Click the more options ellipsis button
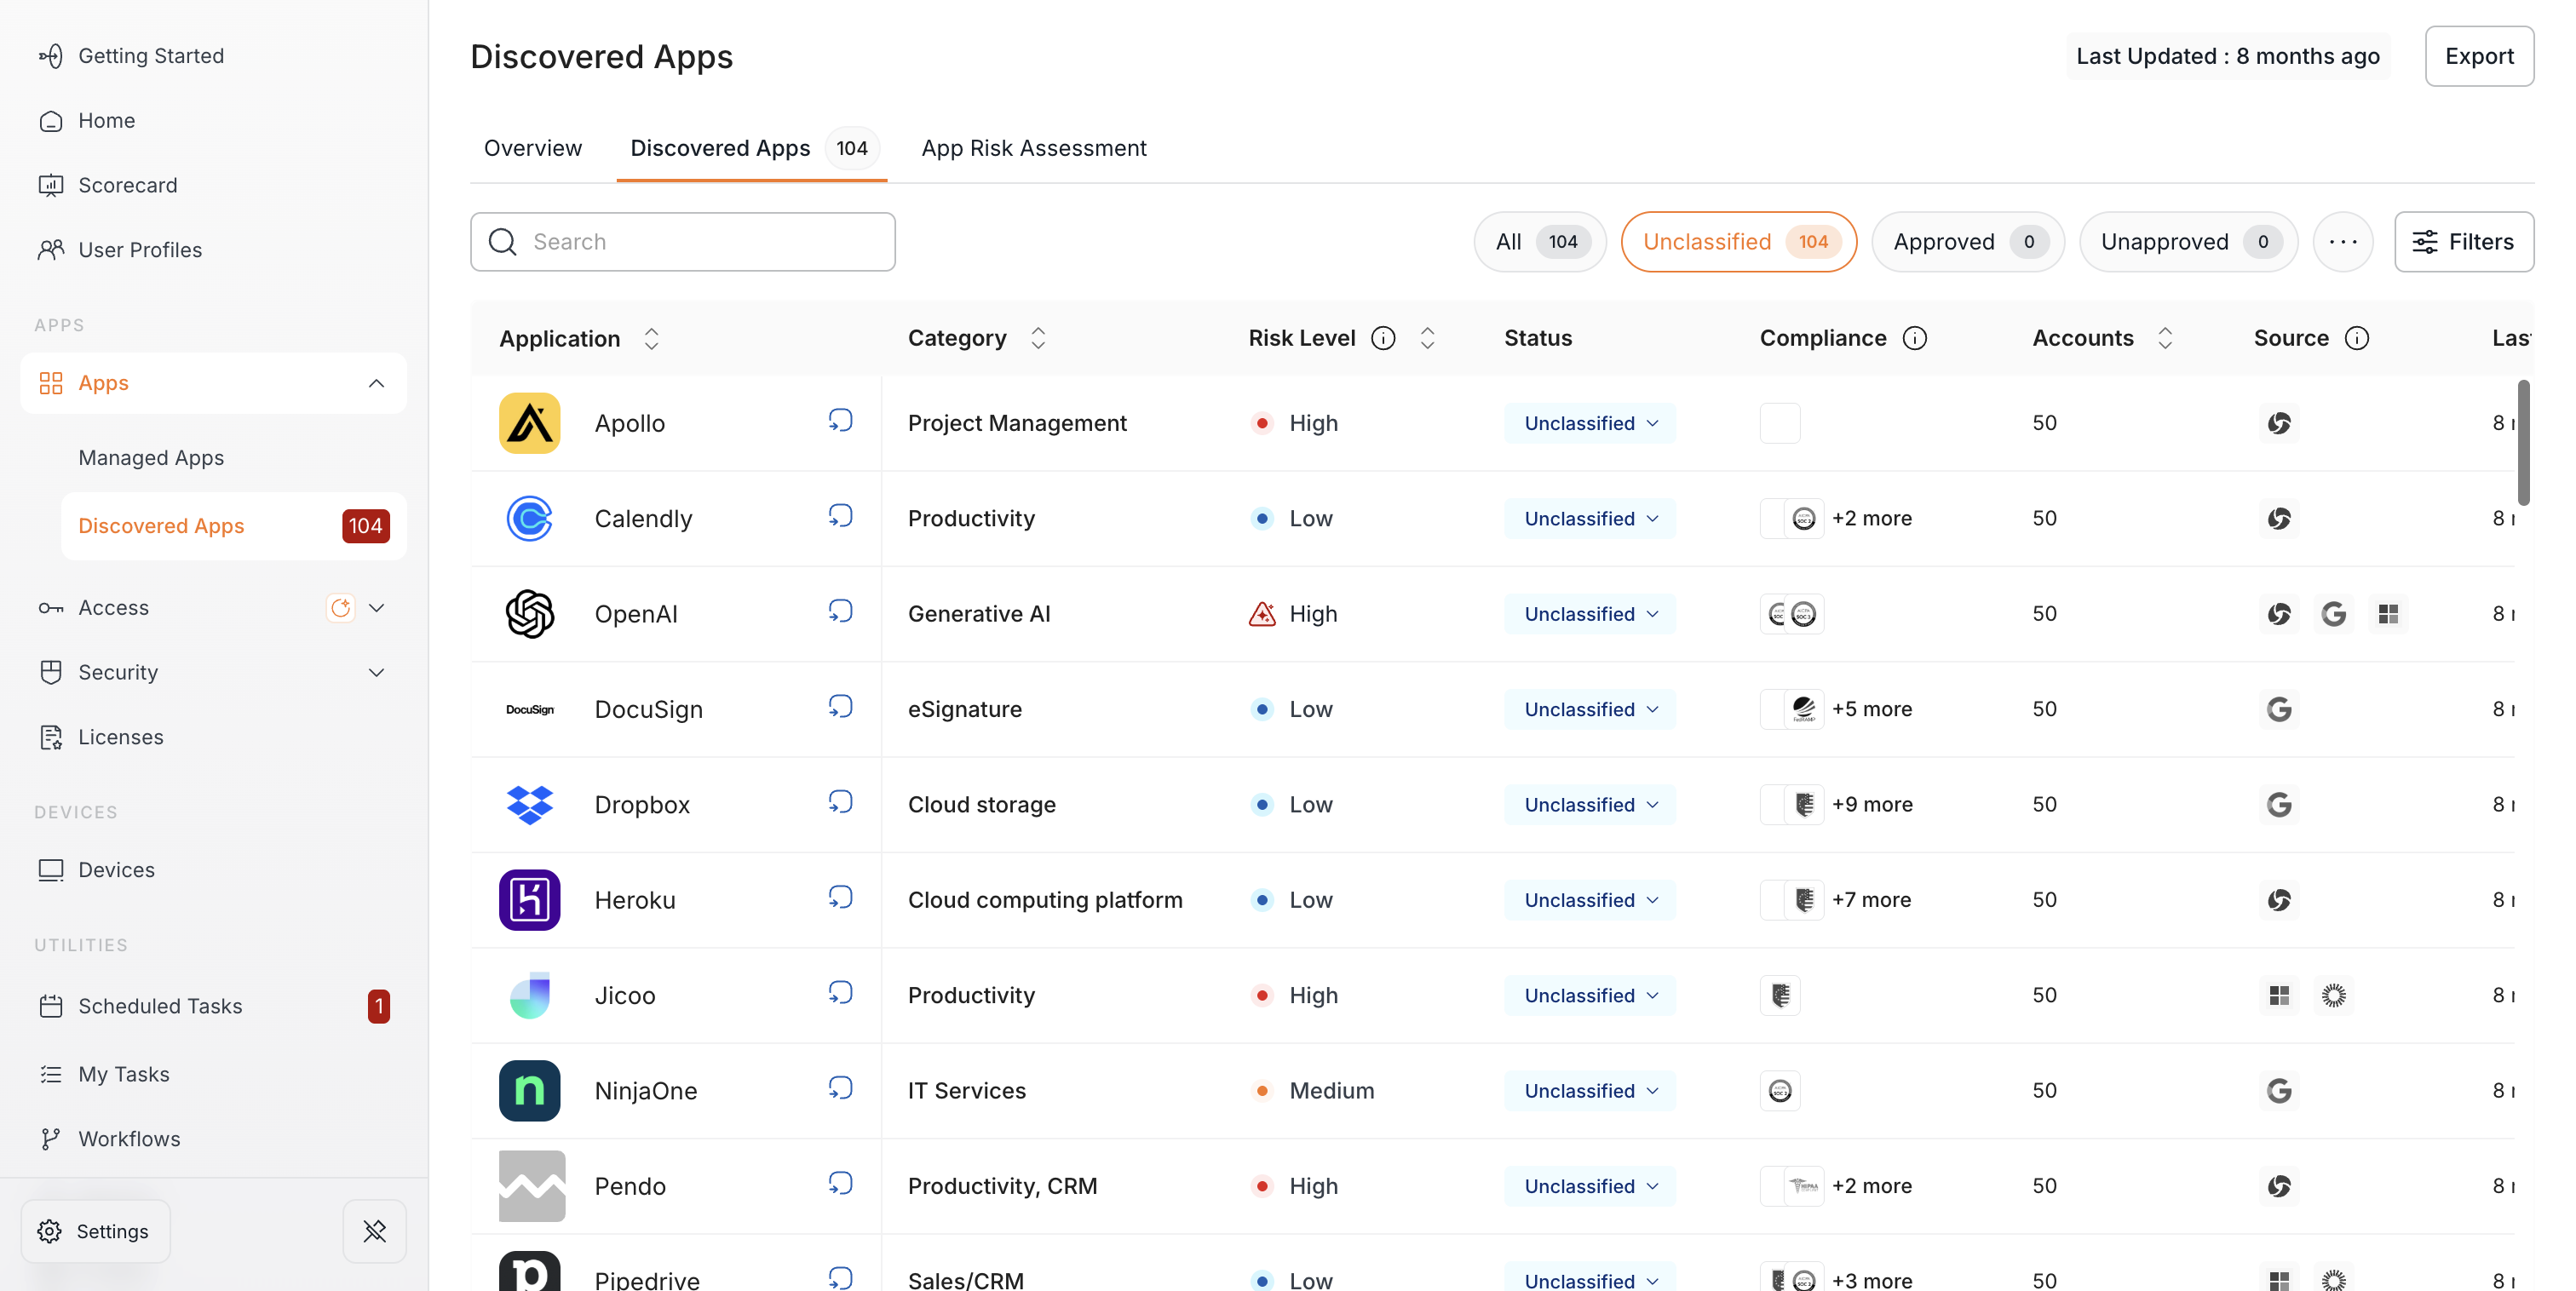This screenshot has height=1291, width=2576. click(2343, 242)
